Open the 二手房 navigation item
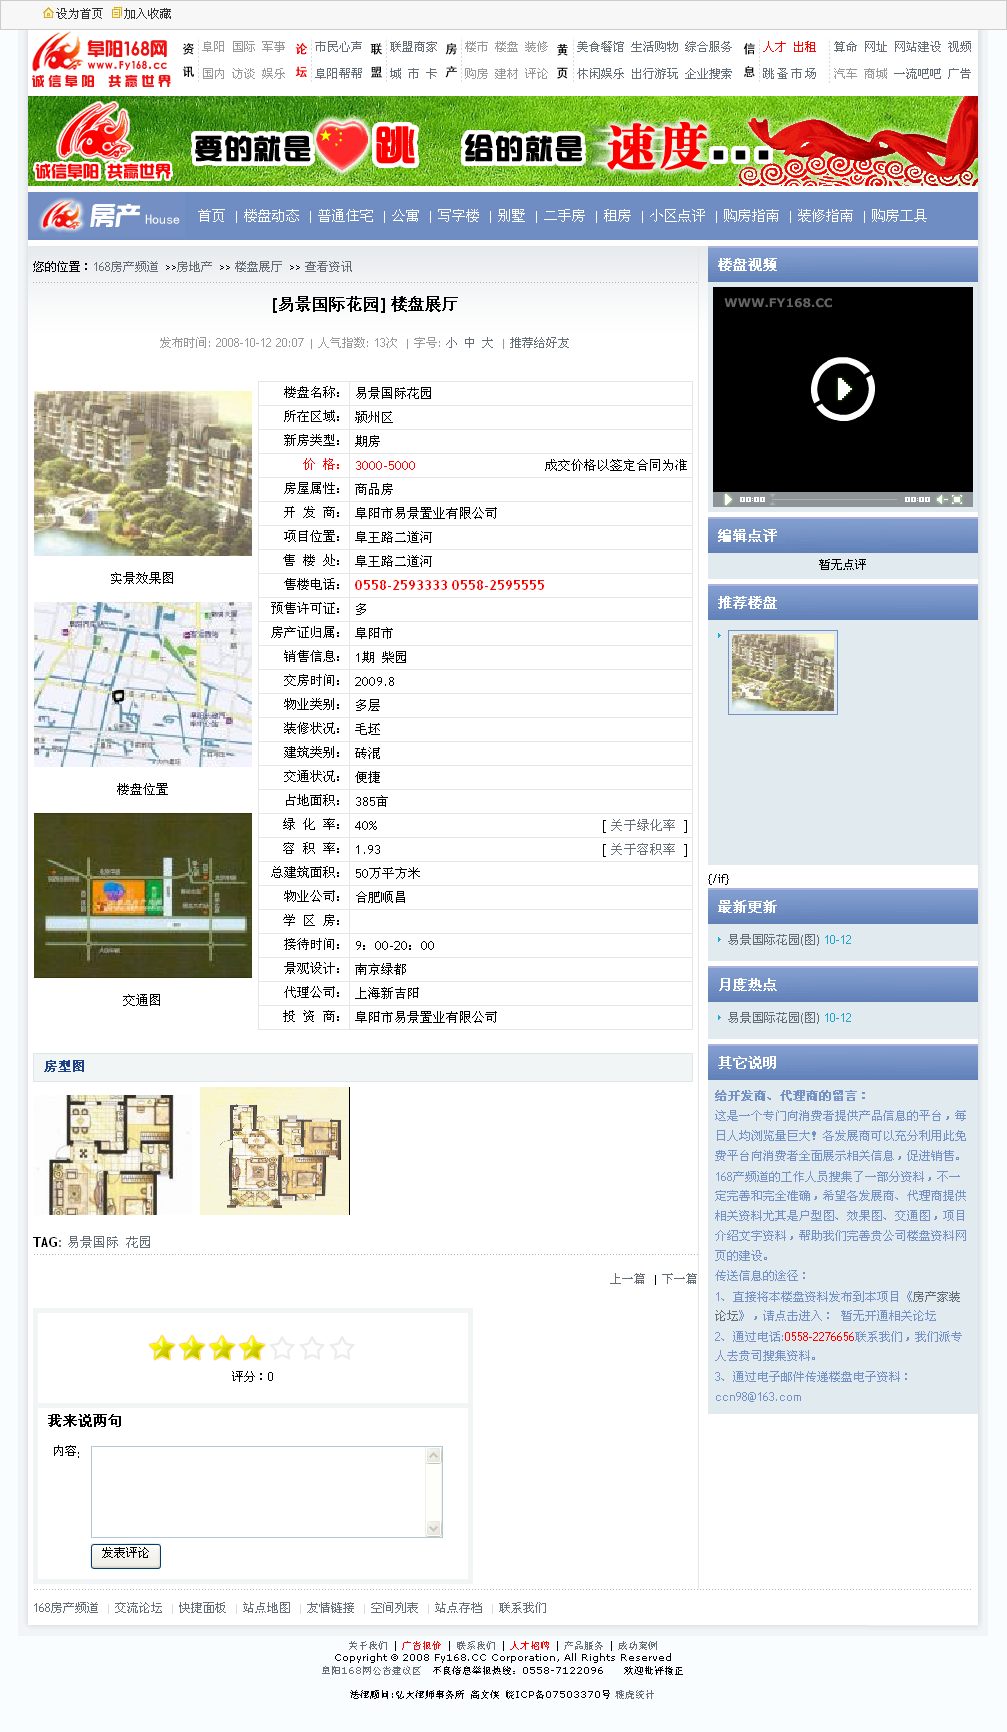This screenshot has width=1007, height=1732. click(564, 216)
